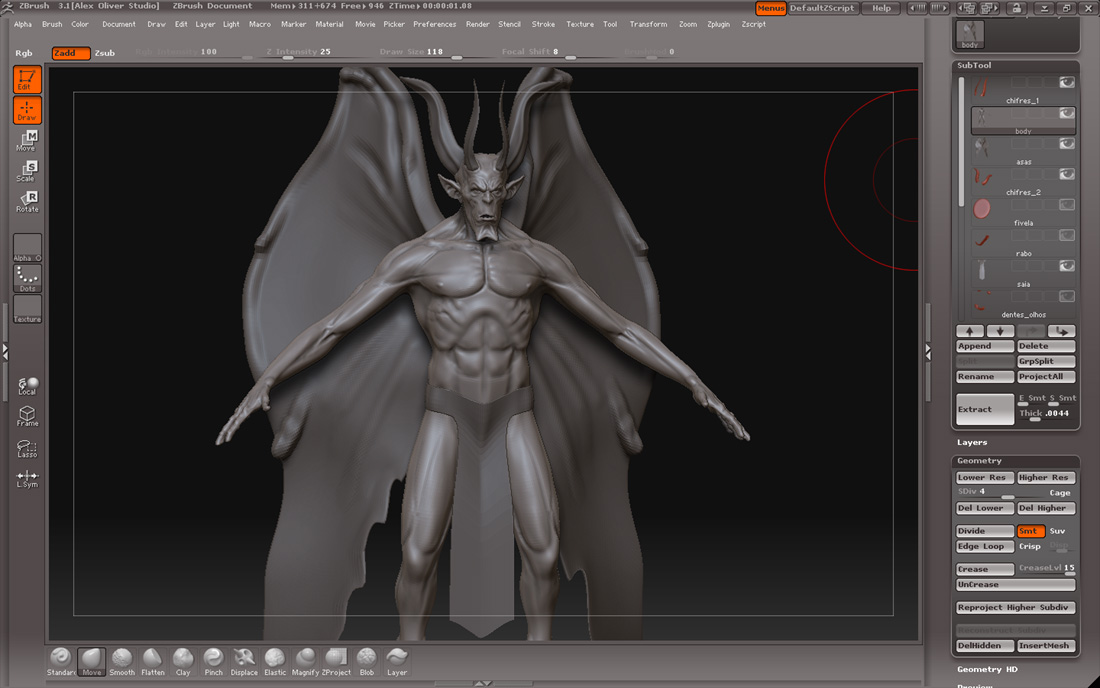The width and height of the screenshot is (1100, 688).
Task: Move subtool down with the arrow button
Action: click(x=1000, y=331)
